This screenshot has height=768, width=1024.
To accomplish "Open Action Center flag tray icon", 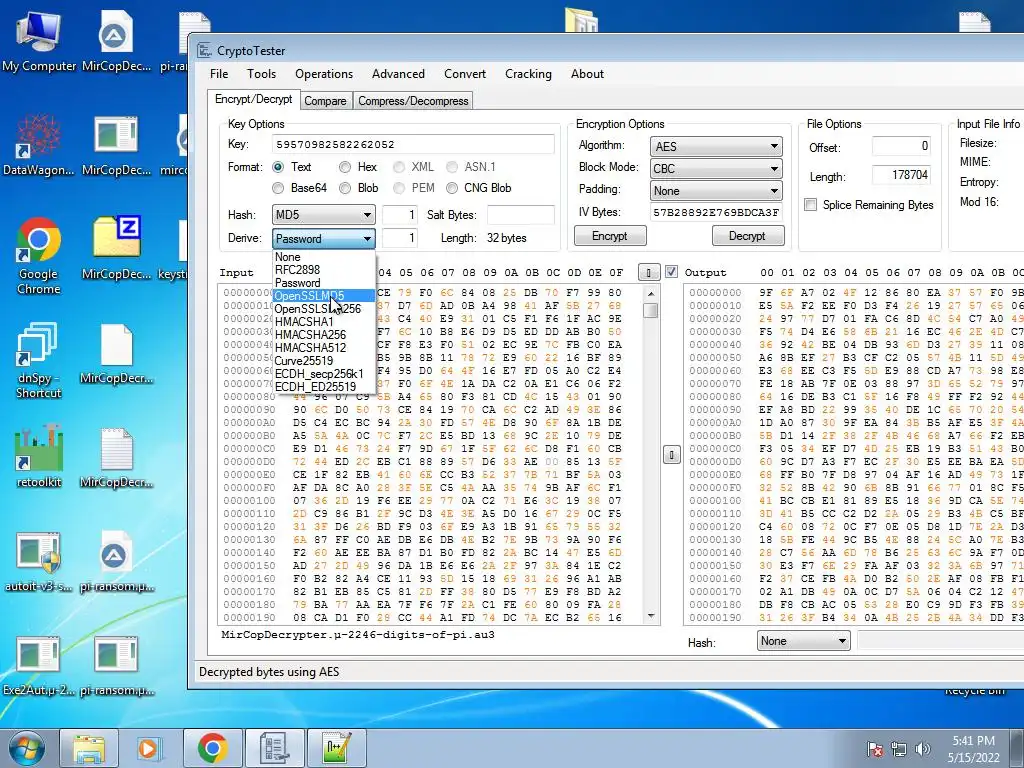I will pyautogui.click(x=875, y=748).
